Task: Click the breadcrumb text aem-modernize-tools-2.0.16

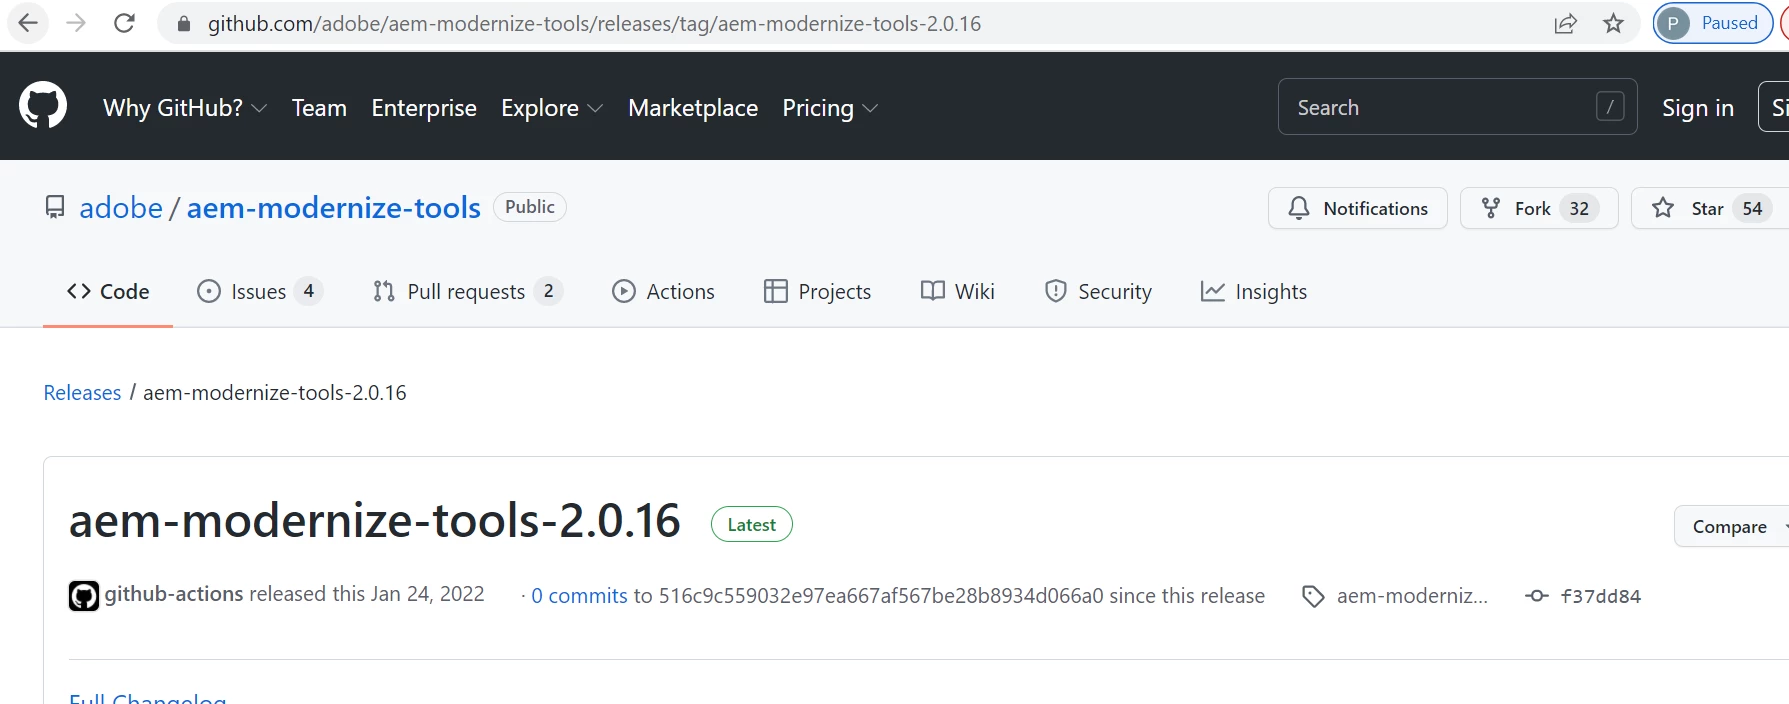Action: click(x=275, y=392)
